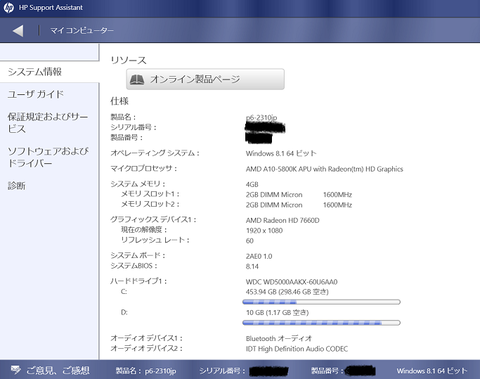Image resolution: width=480 pixels, height=379 pixels.
Task: Click システムBIOS label
Action: click(134, 266)
